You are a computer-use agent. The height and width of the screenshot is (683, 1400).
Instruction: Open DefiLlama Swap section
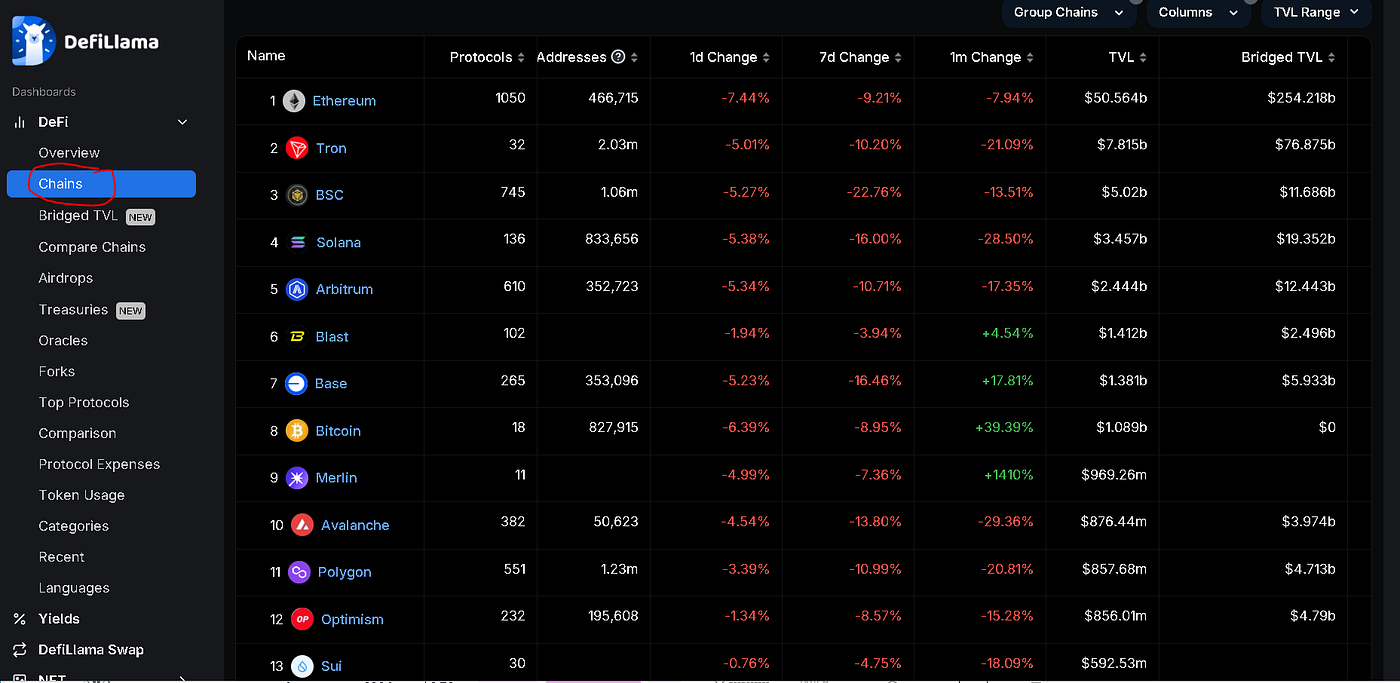click(91, 650)
